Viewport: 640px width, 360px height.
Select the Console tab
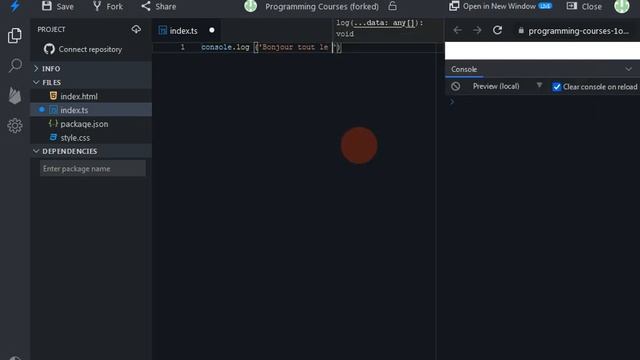pos(464,69)
